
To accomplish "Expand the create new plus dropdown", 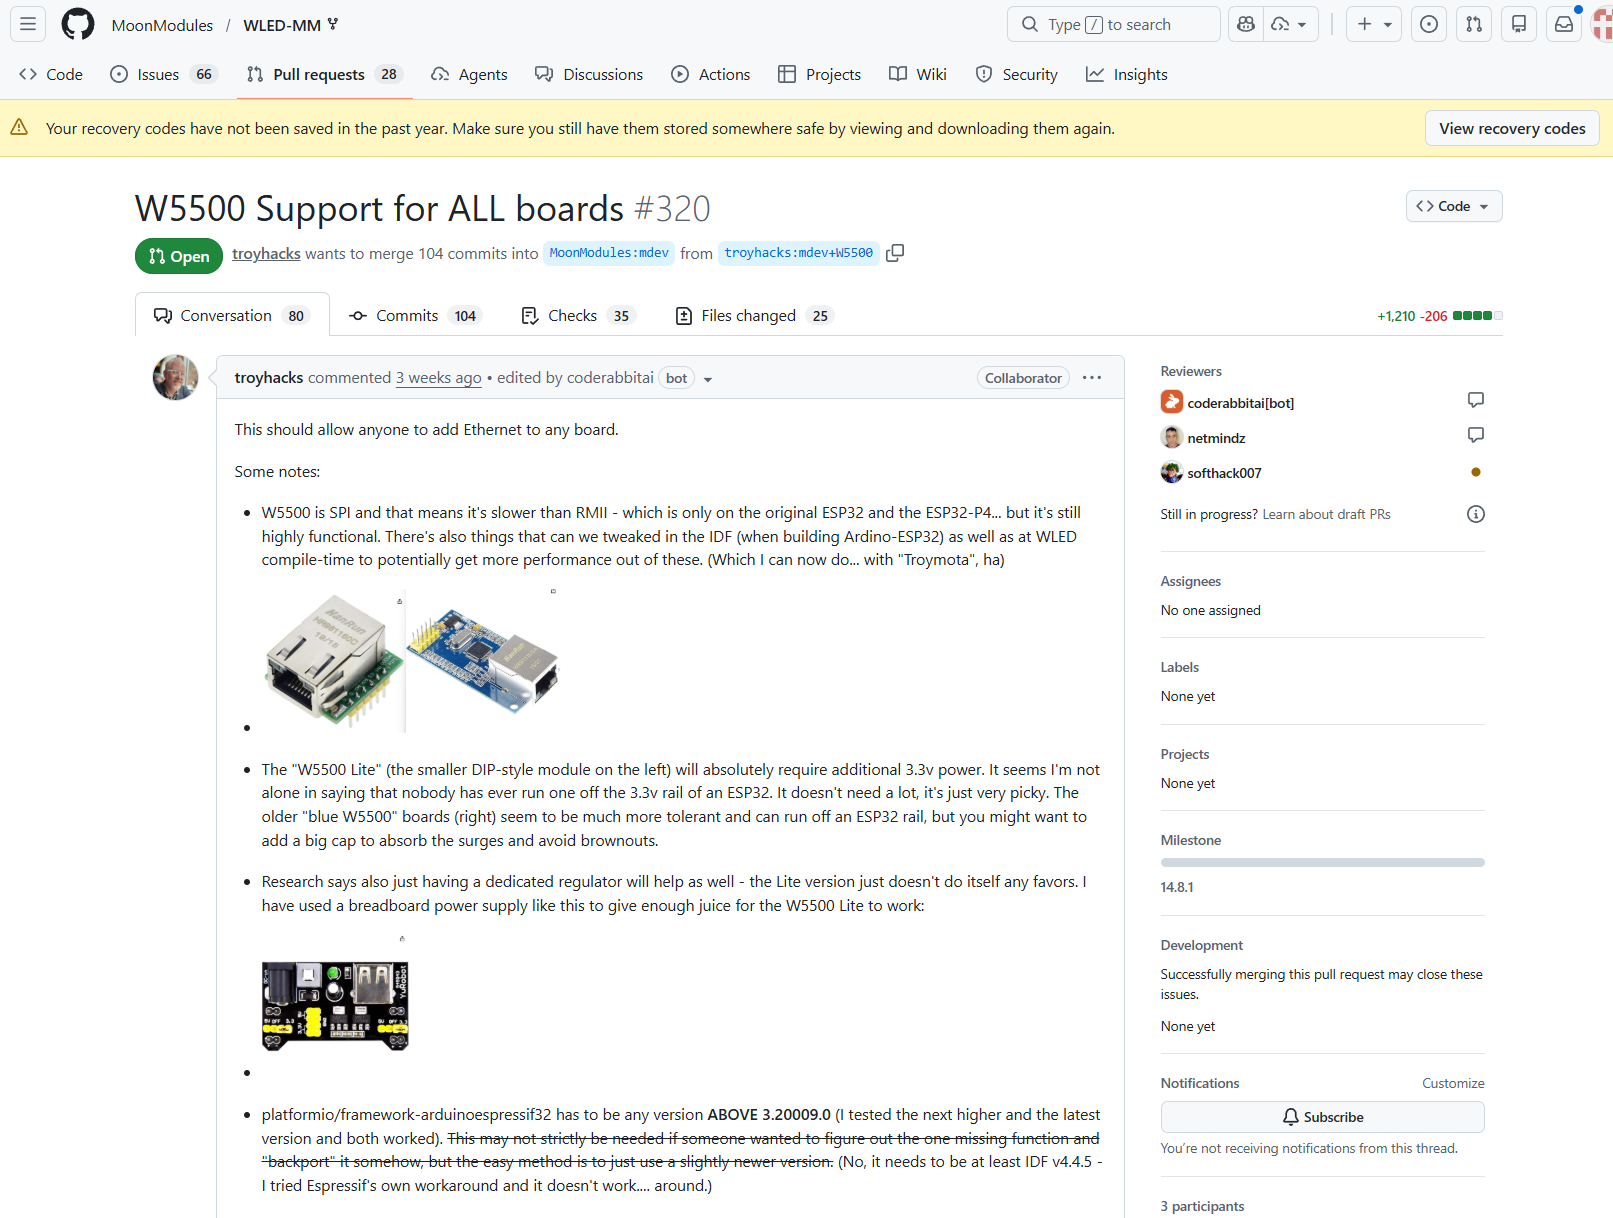I will (1374, 24).
